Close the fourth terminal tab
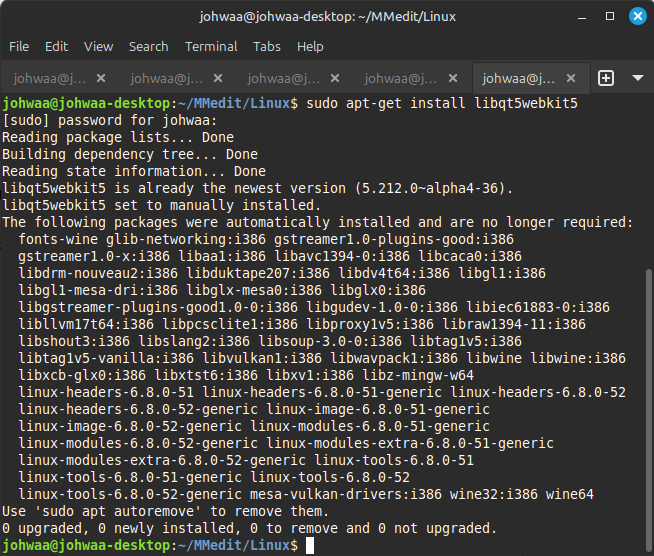Viewport: 654px width, 556px height. coord(454,78)
